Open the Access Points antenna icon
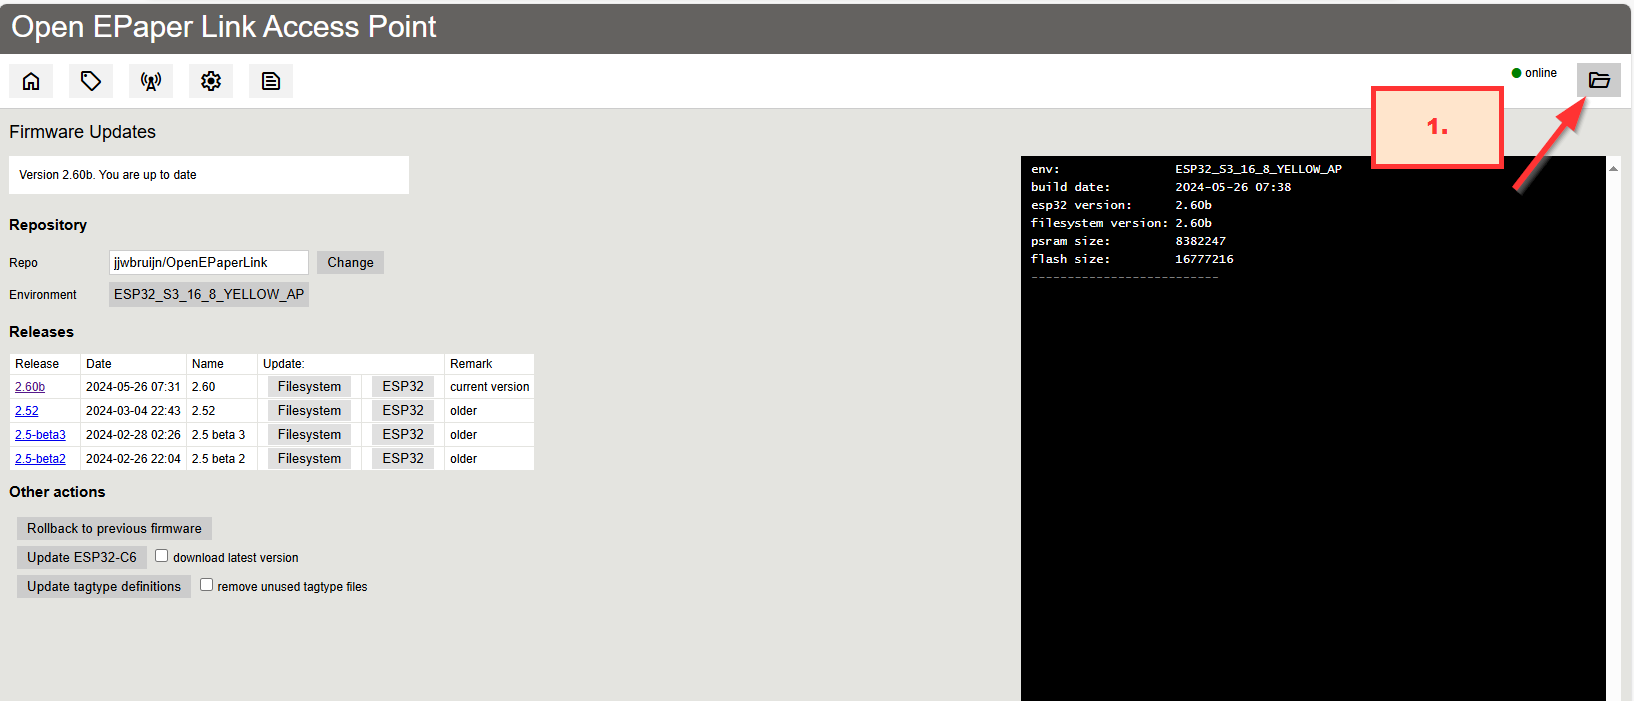 point(151,81)
